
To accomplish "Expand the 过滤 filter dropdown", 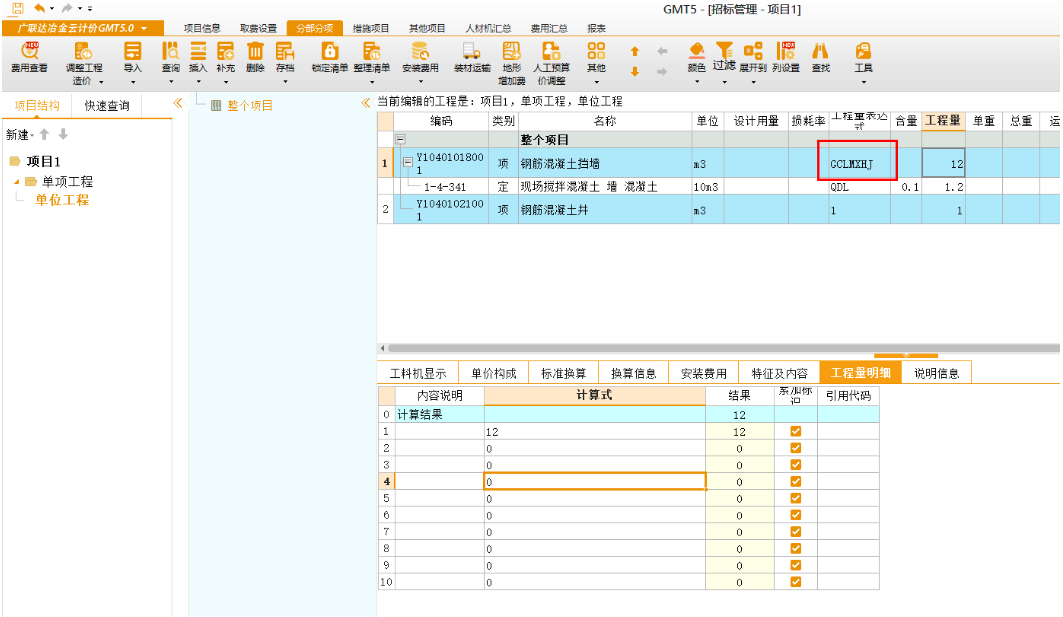I will click(x=724, y=58).
